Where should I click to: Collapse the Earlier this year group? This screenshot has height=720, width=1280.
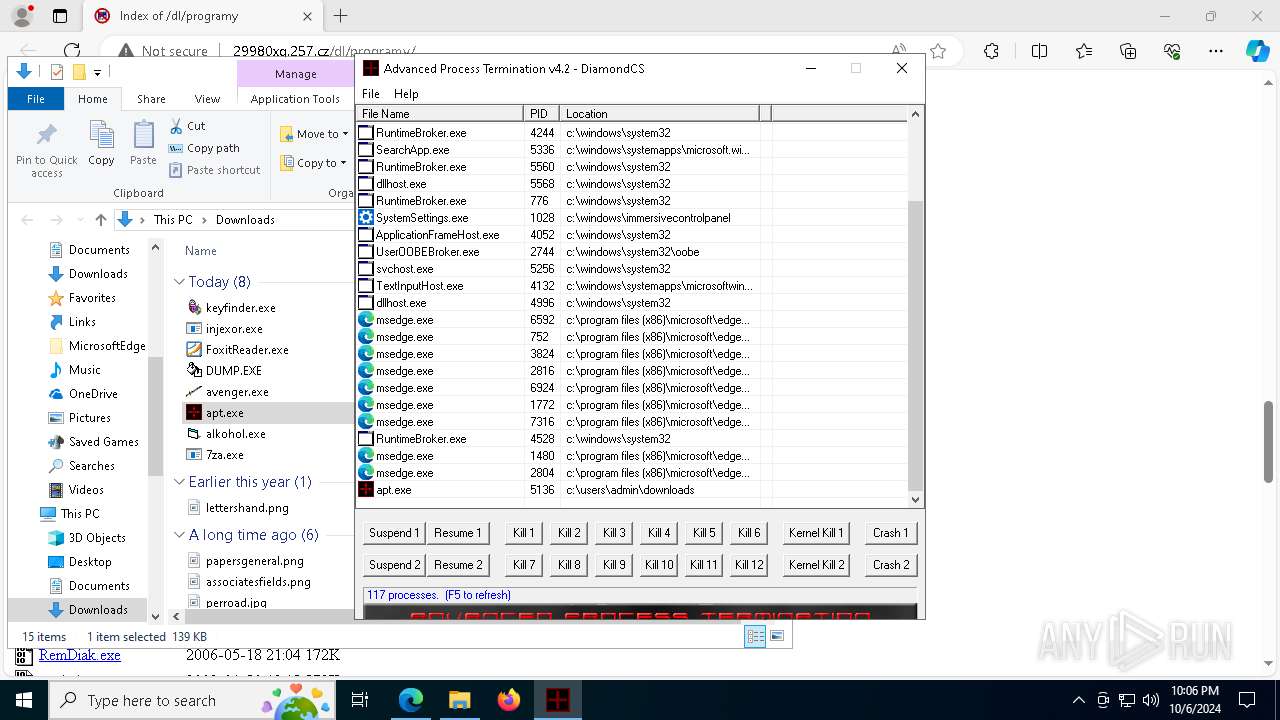pos(179,482)
